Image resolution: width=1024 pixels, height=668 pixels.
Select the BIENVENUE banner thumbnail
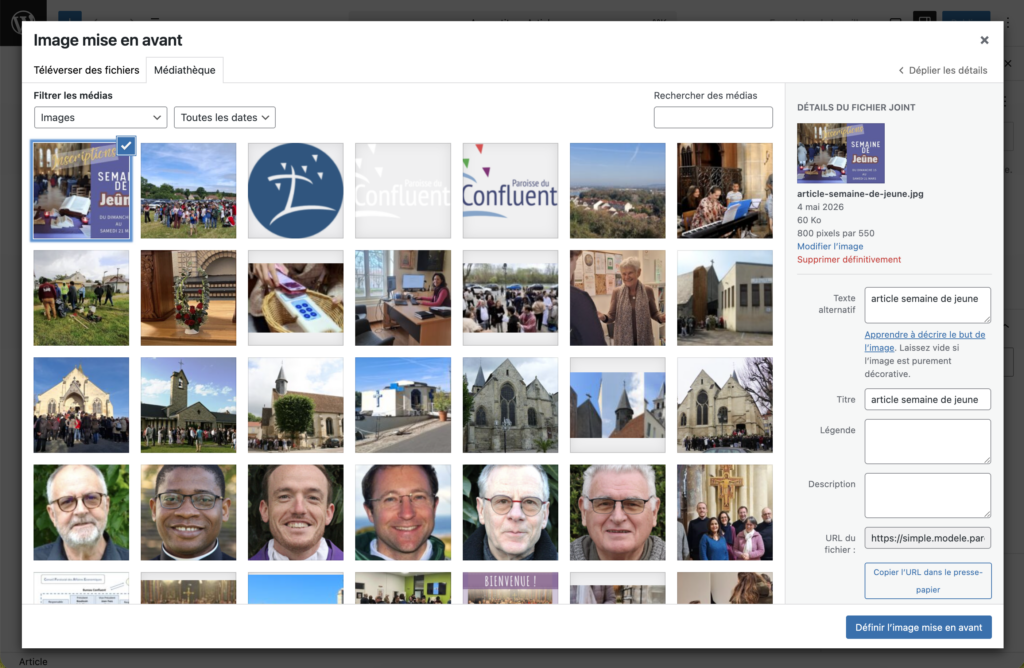510,588
